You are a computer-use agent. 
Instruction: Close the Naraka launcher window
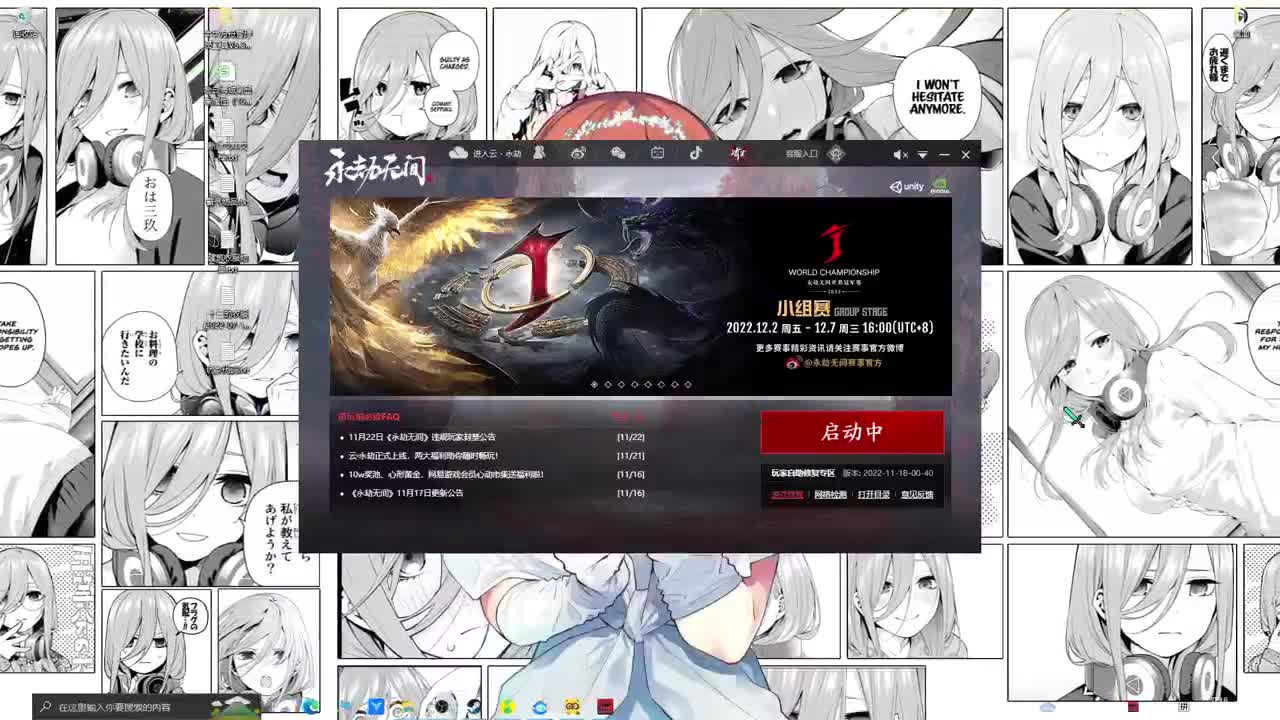(966, 155)
